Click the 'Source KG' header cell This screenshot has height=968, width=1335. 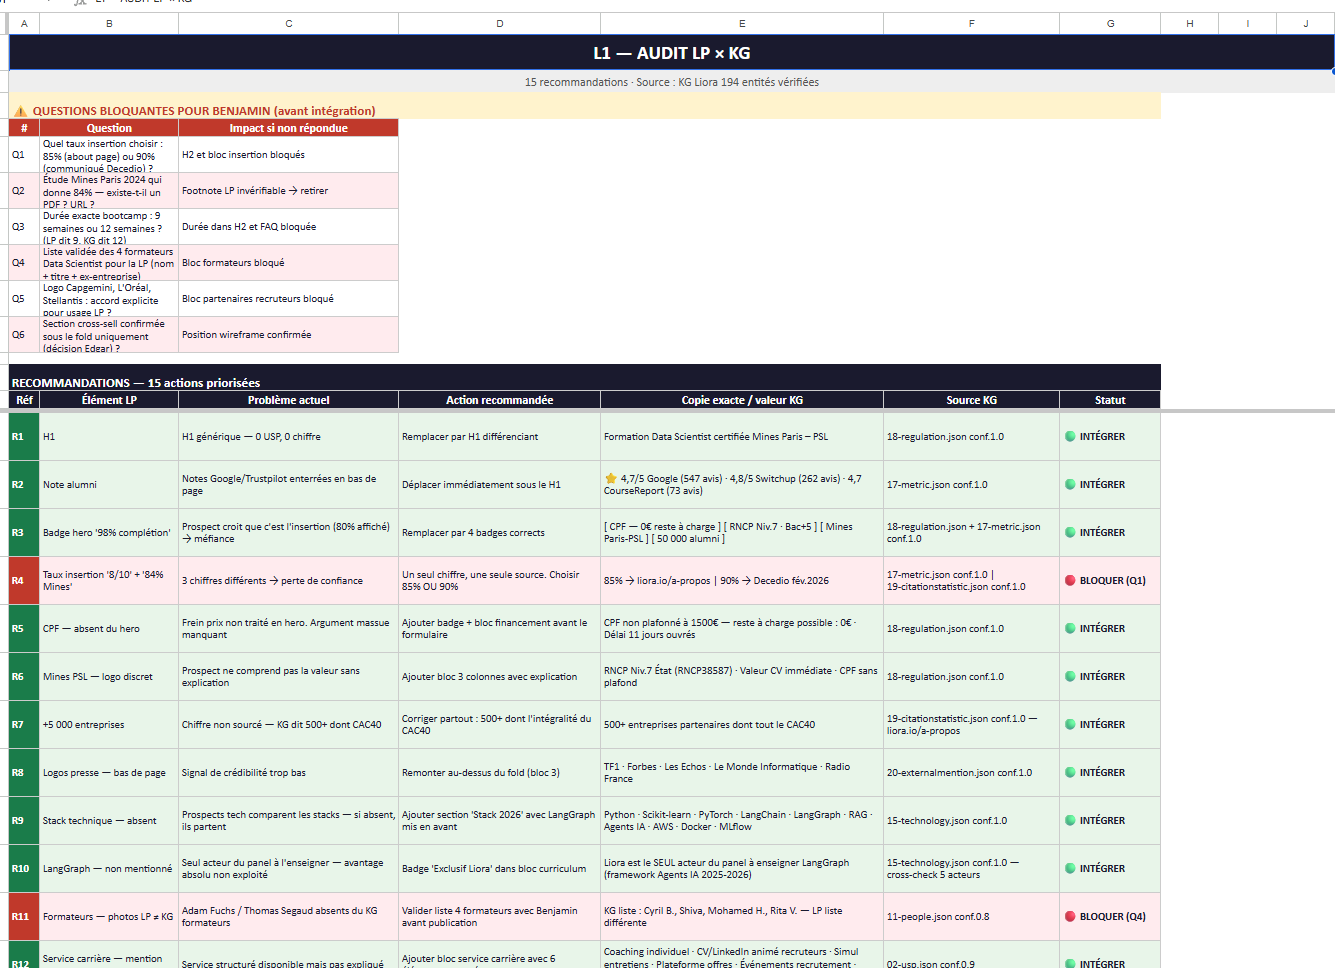(x=971, y=400)
